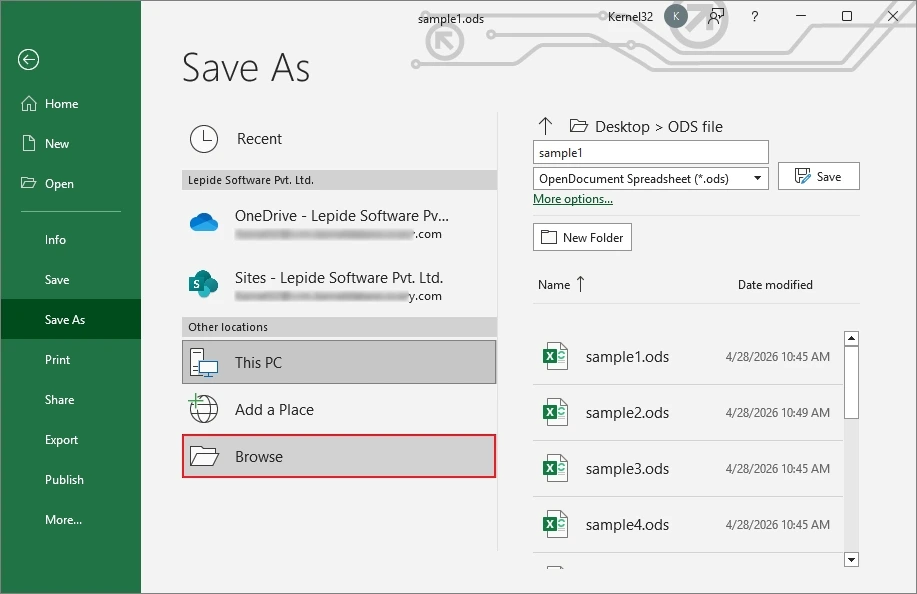Click the sample4.ods spreadsheet icon
Image resolution: width=917 pixels, height=594 pixels.
click(x=555, y=524)
